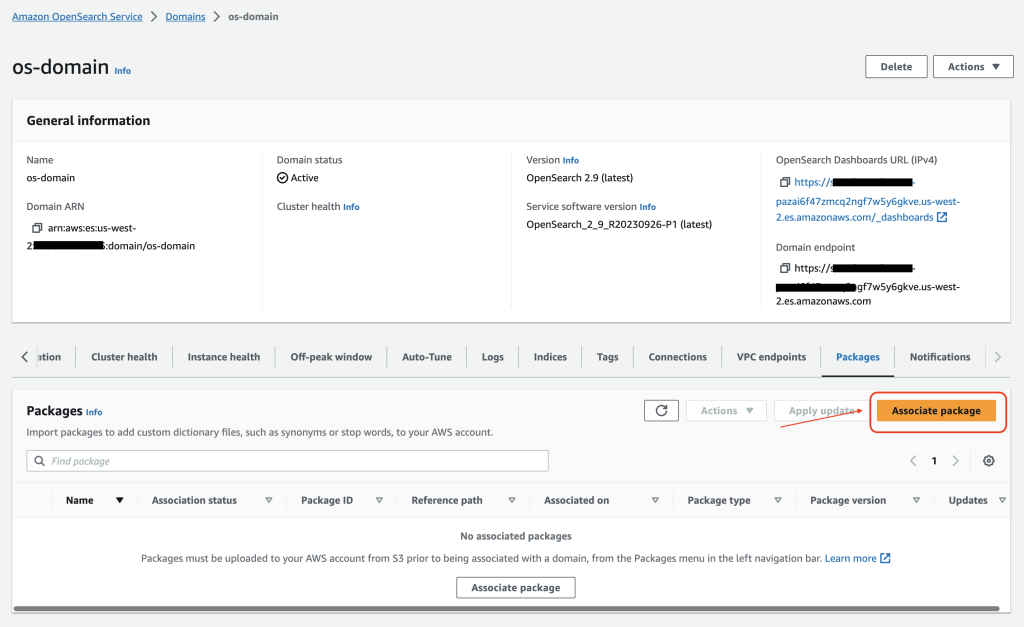Open Info link next to Packages heading

93,413
